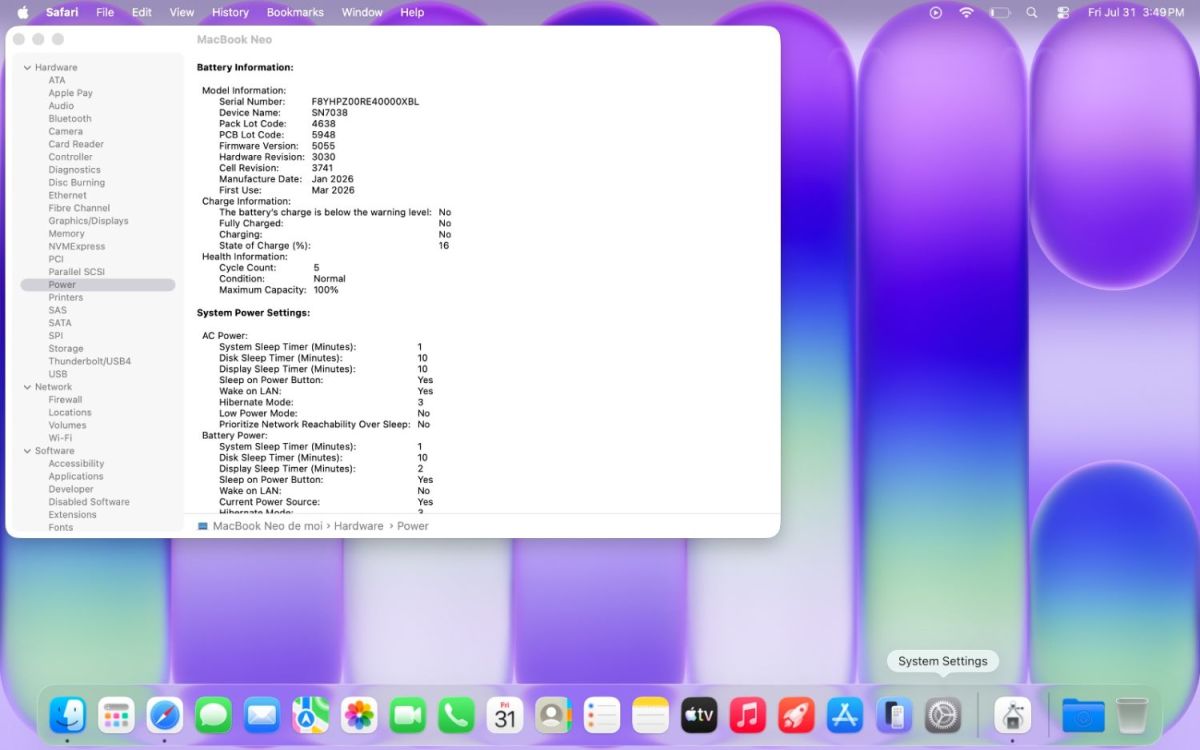
Task: Open the Safari menu
Action: (x=62, y=12)
